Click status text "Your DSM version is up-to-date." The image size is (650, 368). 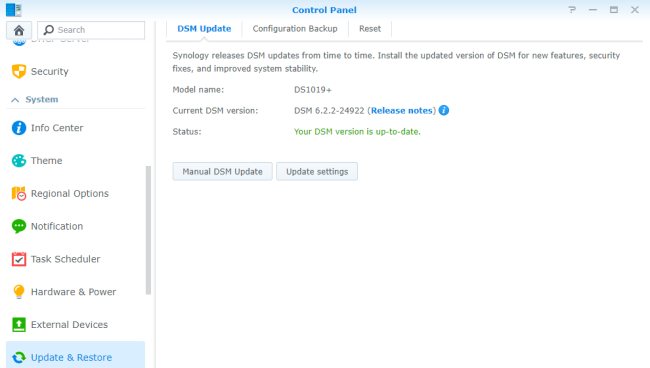coord(357,131)
